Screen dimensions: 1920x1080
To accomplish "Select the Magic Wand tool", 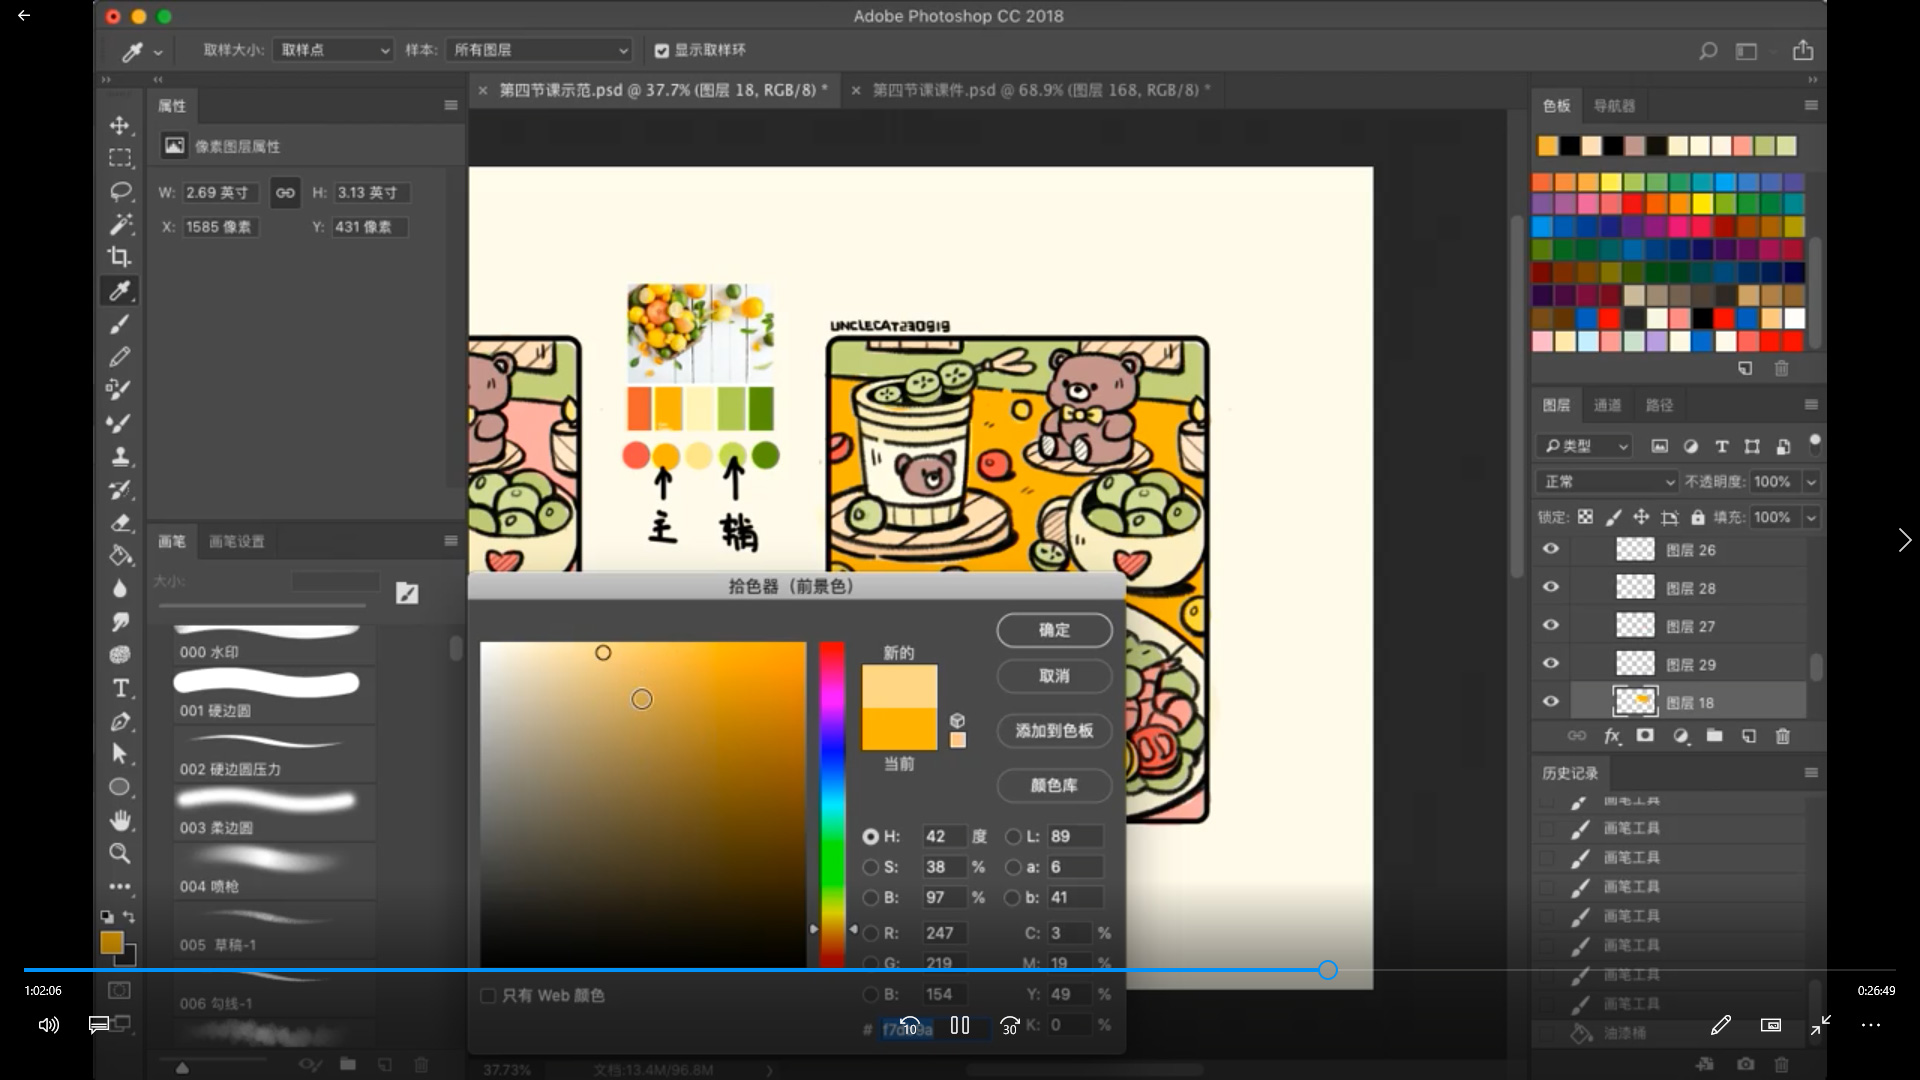I will 120,224.
